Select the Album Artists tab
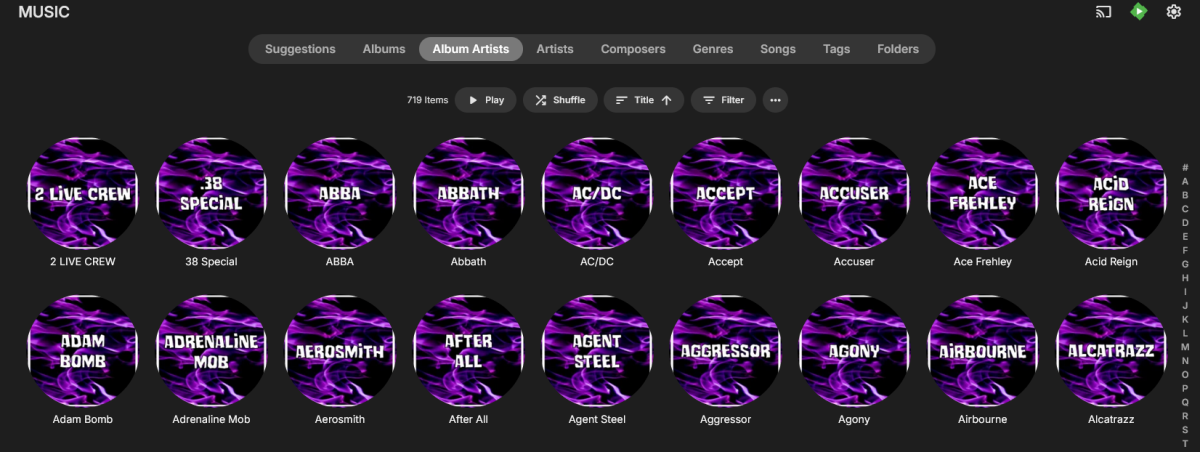The height and width of the screenshot is (452, 1200). click(471, 49)
